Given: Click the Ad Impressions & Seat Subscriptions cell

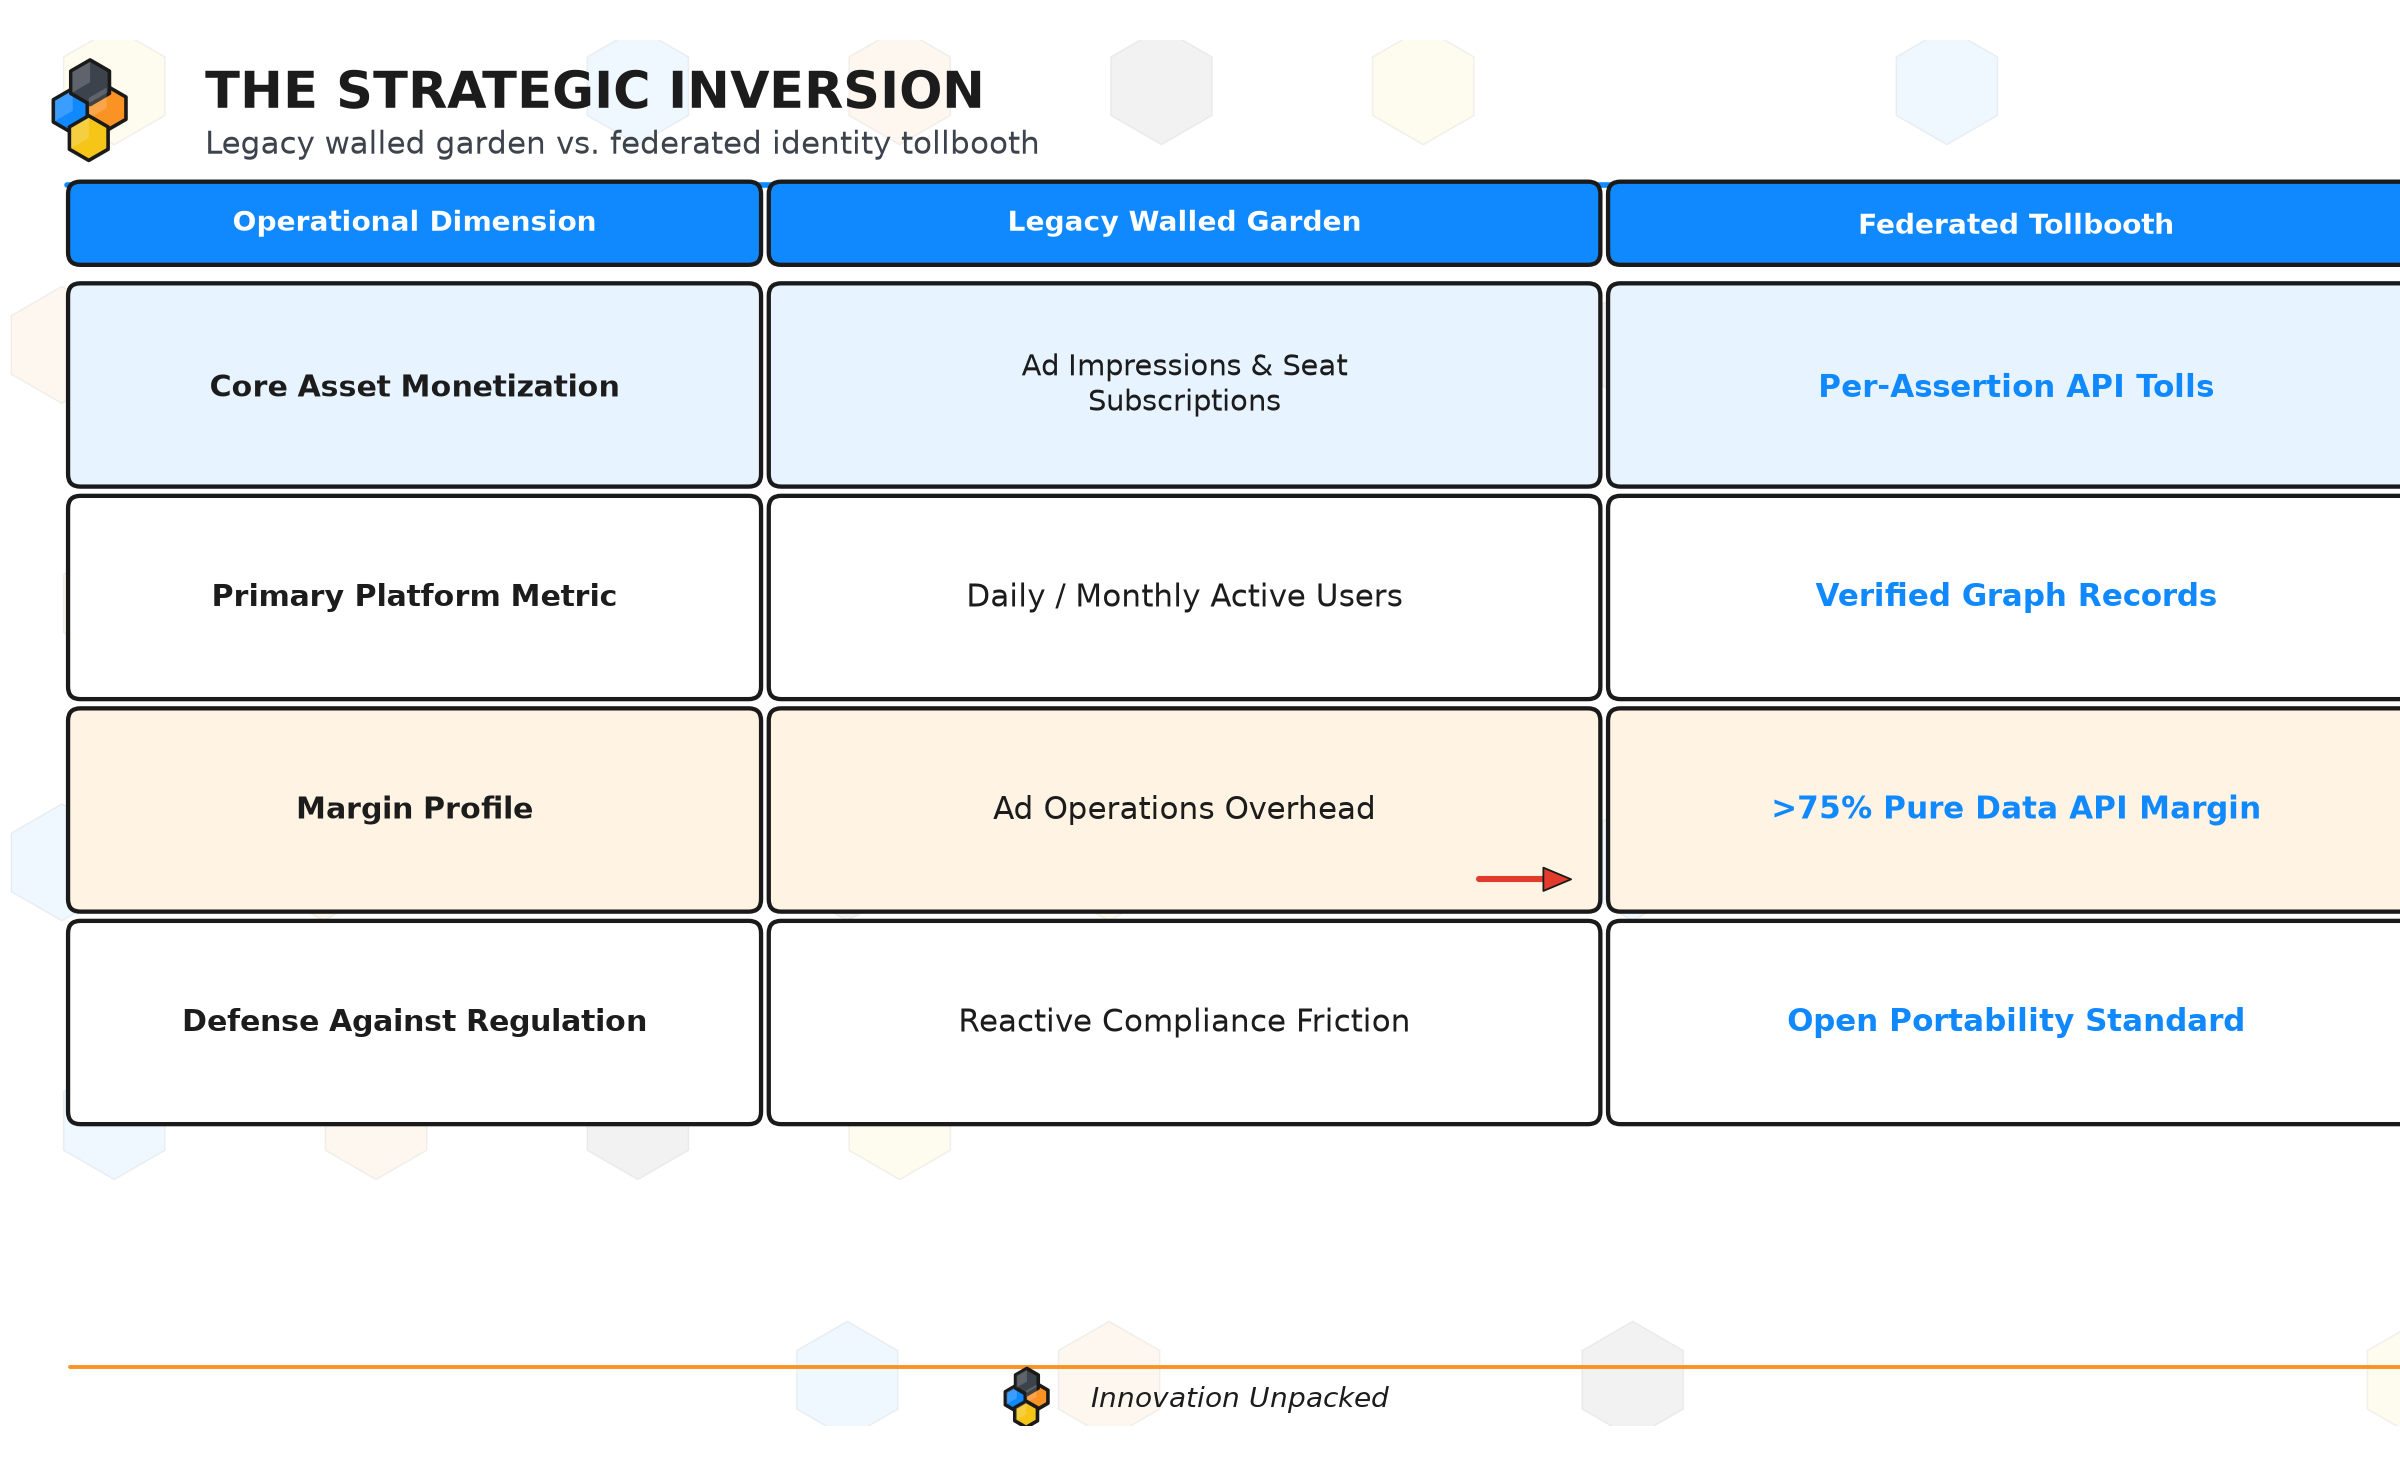Looking at the screenshot, I should coord(1184,385).
